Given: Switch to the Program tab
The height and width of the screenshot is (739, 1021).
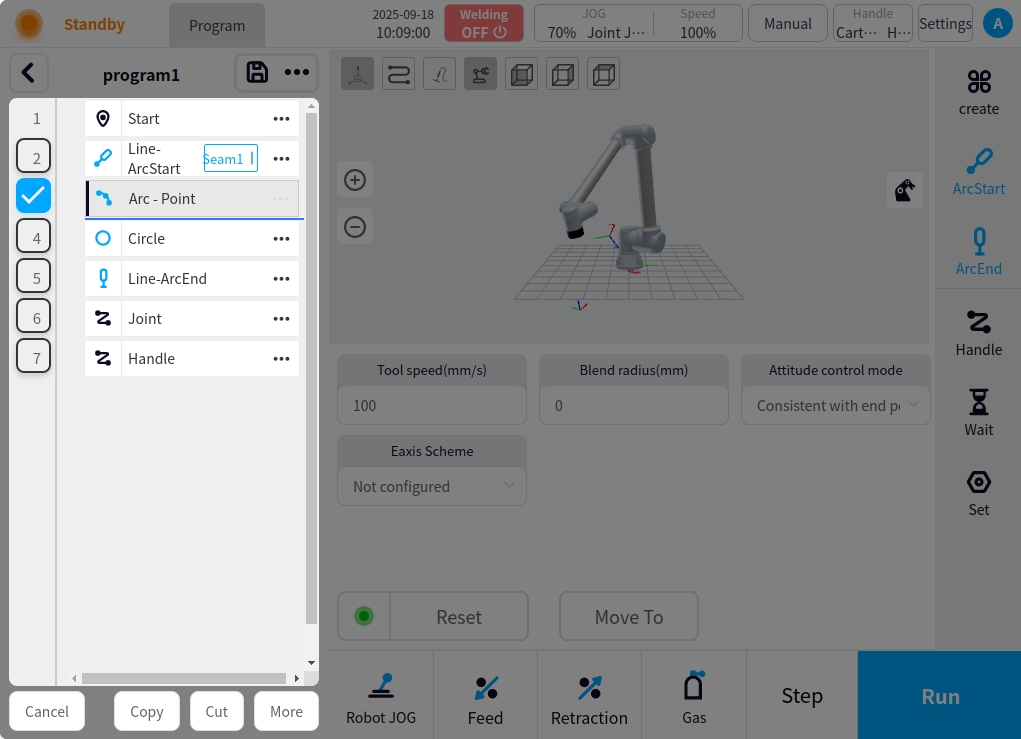Looking at the screenshot, I should coord(217,26).
